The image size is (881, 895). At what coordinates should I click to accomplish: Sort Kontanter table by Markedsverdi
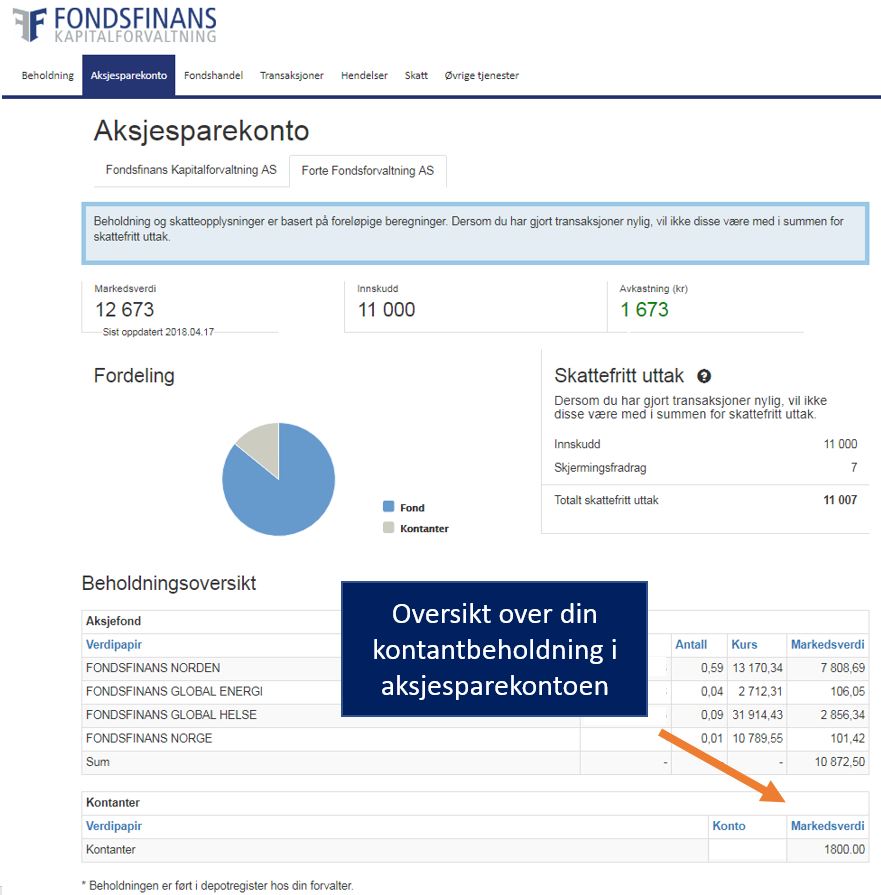pyautogui.click(x=827, y=826)
